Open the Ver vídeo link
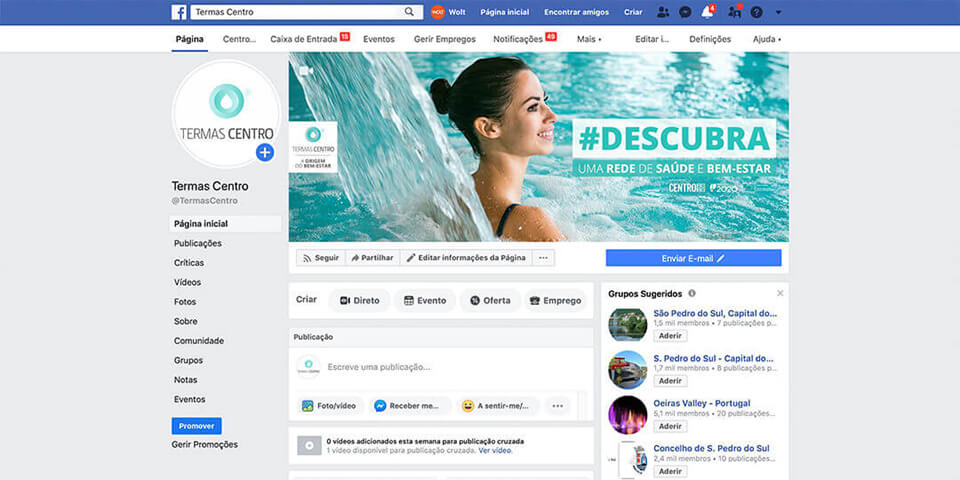 pyautogui.click(x=495, y=451)
